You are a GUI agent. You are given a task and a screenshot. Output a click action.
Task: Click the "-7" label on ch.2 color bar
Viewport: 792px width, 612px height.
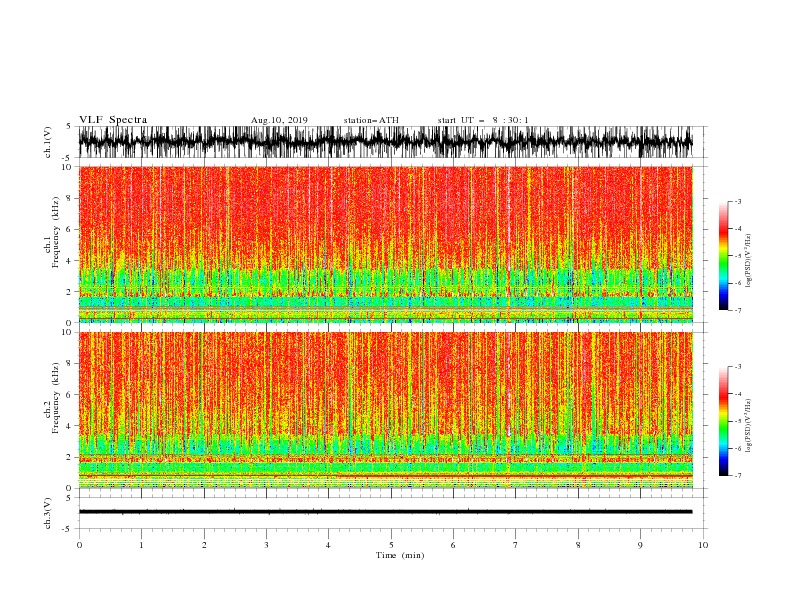(737, 475)
